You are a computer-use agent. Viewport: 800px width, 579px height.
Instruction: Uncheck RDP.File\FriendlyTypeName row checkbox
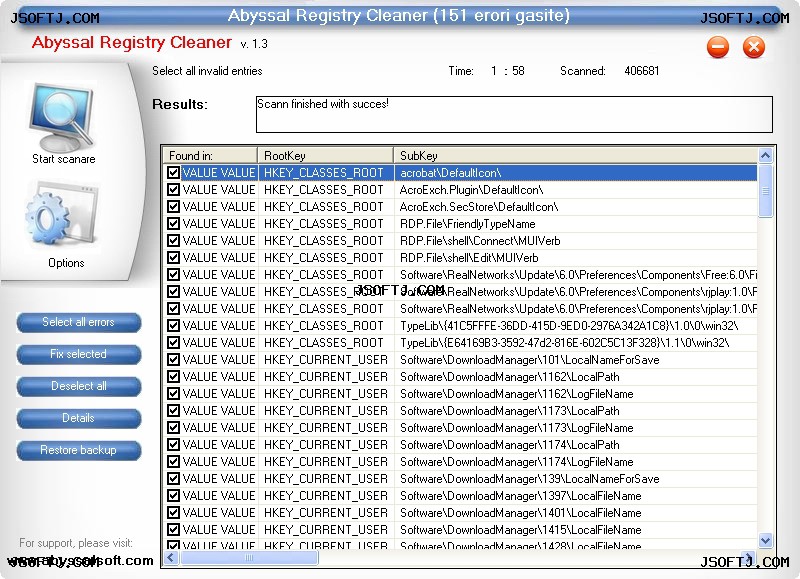tap(173, 223)
